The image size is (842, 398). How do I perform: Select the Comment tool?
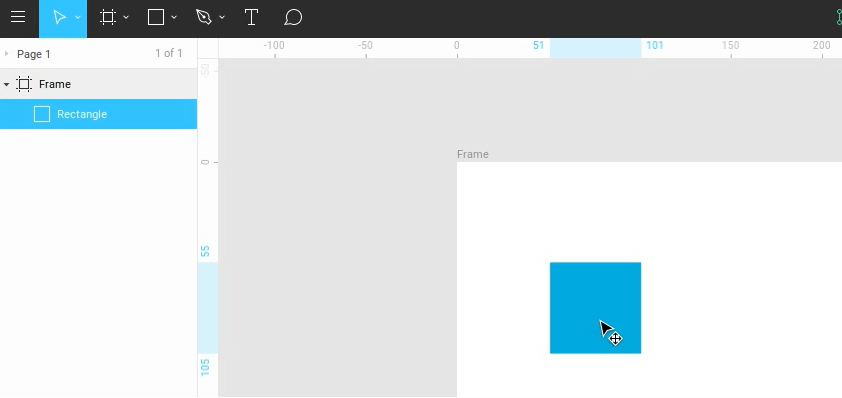click(293, 17)
